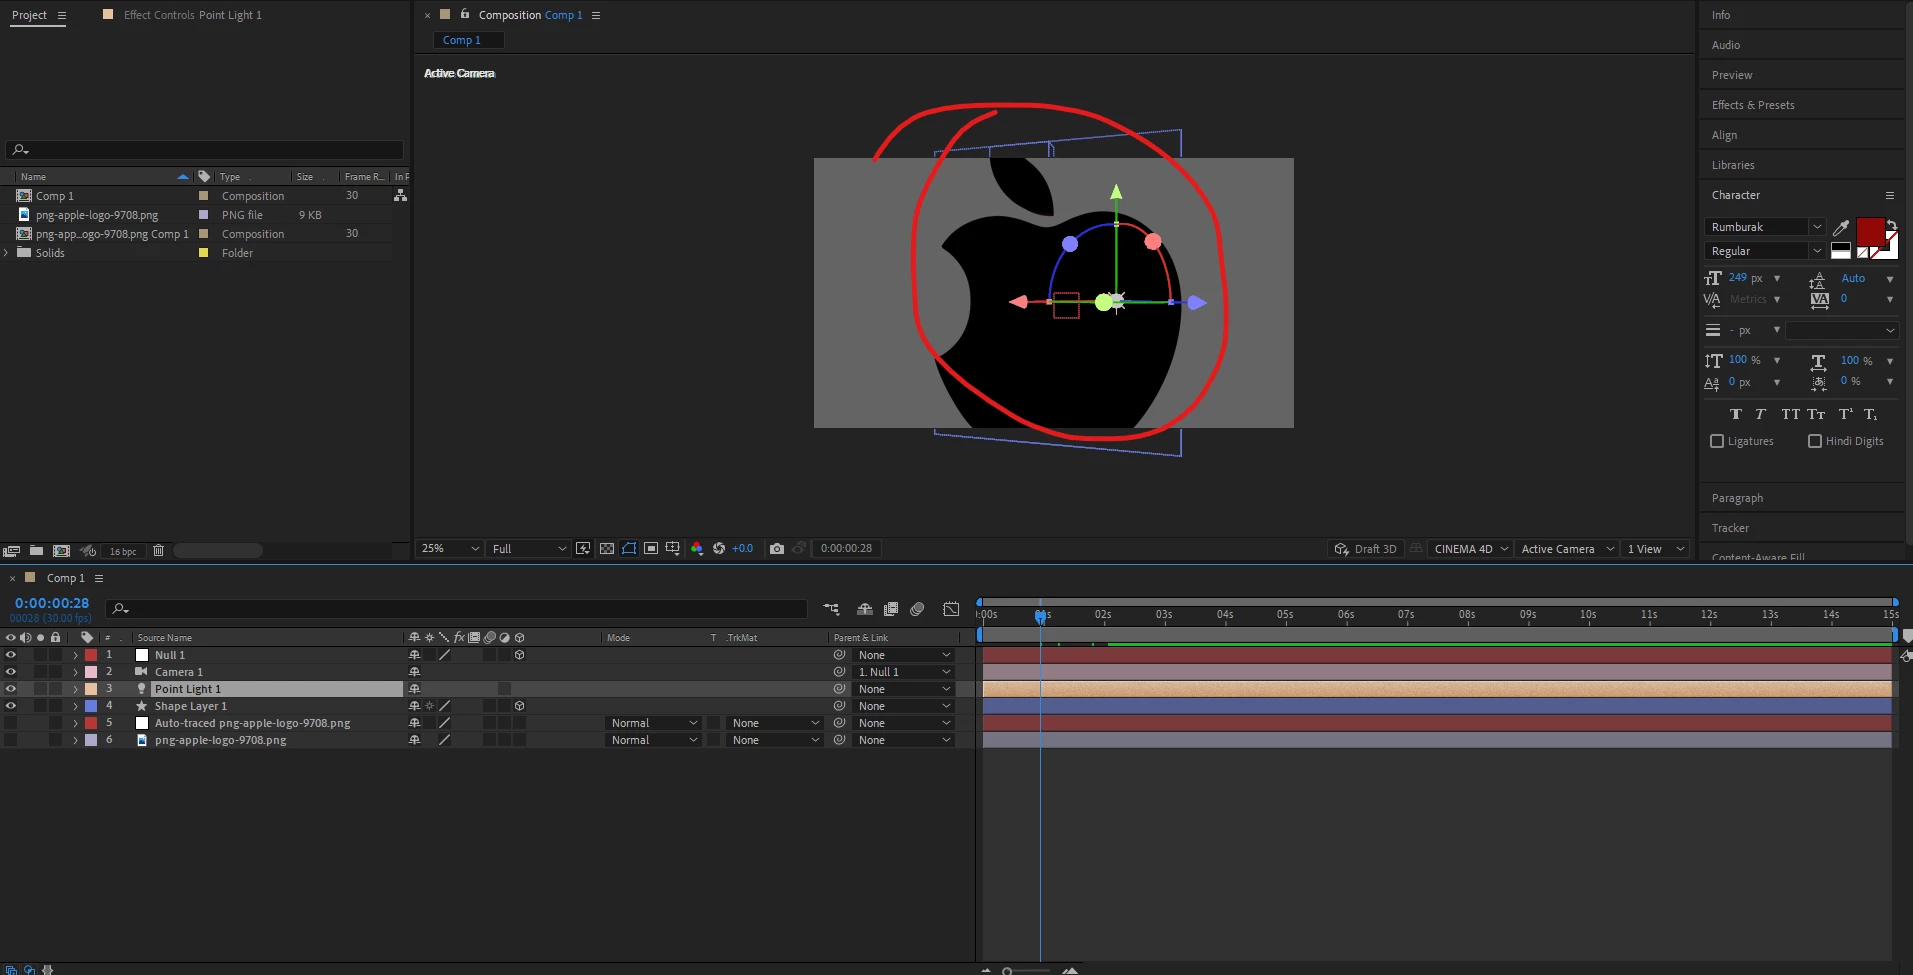1913x975 pixels.
Task: Open the Align panel
Action: pos(1724,135)
